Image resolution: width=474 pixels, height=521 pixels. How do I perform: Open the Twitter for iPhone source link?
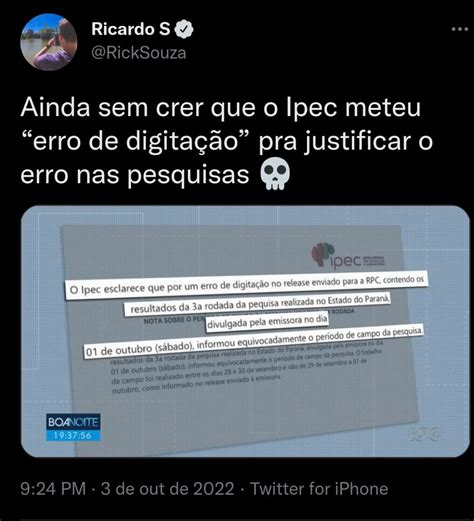point(319,489)
